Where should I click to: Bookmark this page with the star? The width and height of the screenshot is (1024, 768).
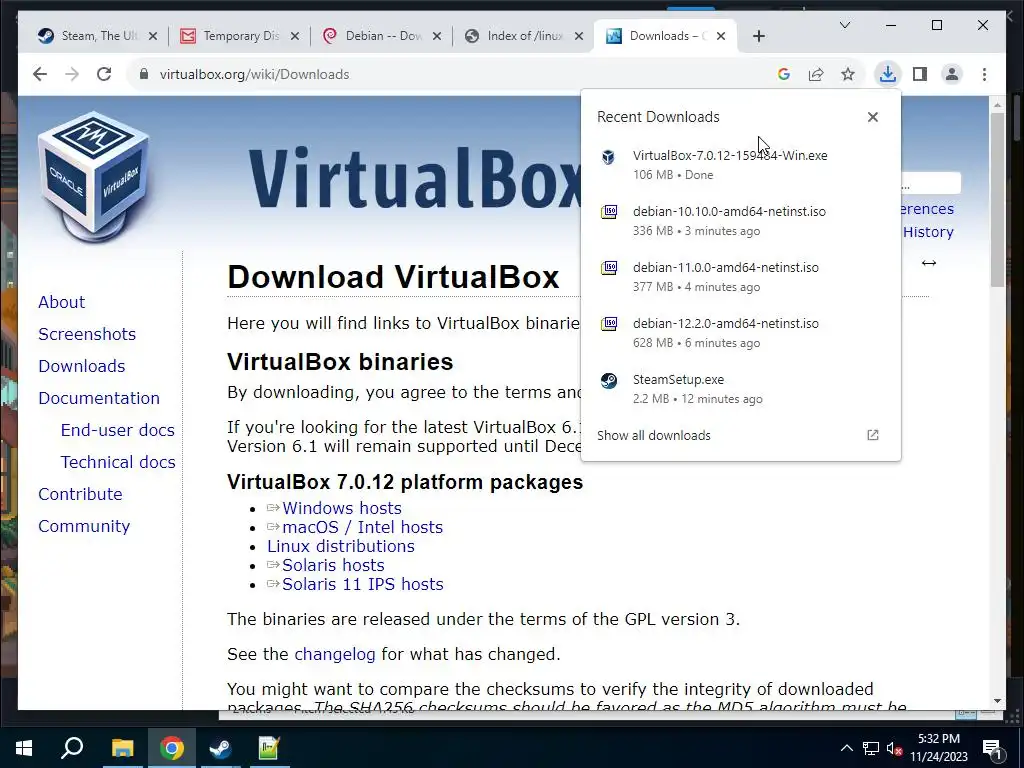click(x=848, y=74)
